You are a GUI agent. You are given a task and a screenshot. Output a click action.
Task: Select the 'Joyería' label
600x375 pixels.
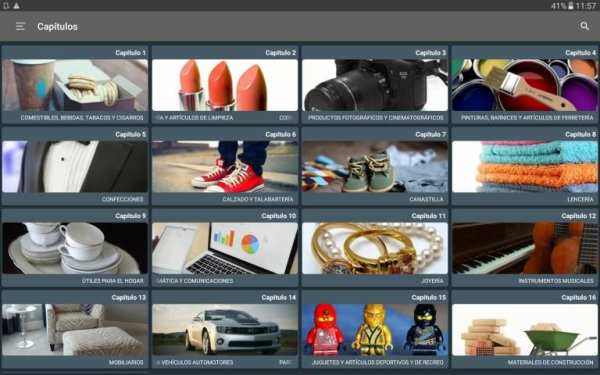coord(432,280)
